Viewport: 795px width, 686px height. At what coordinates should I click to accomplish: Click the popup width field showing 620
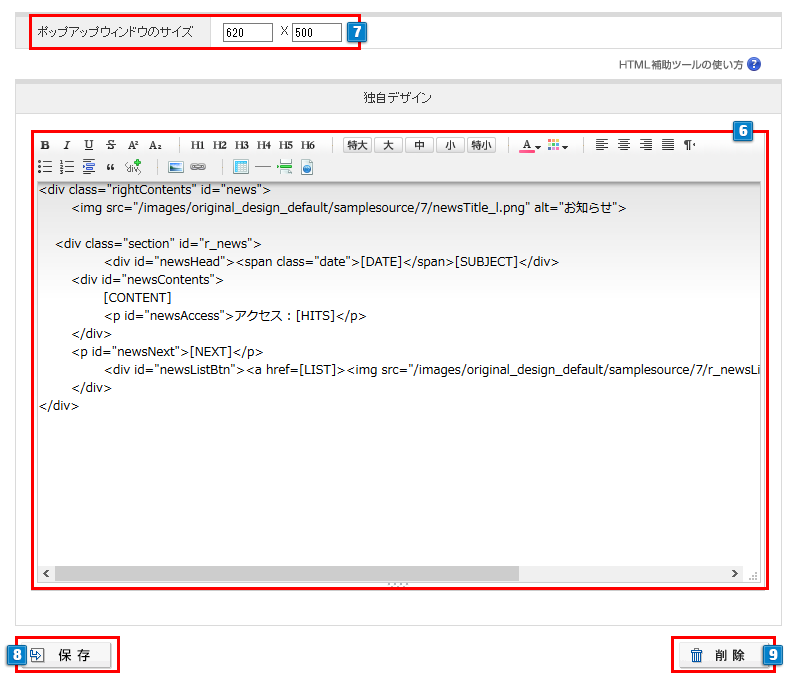click(247, 32)
